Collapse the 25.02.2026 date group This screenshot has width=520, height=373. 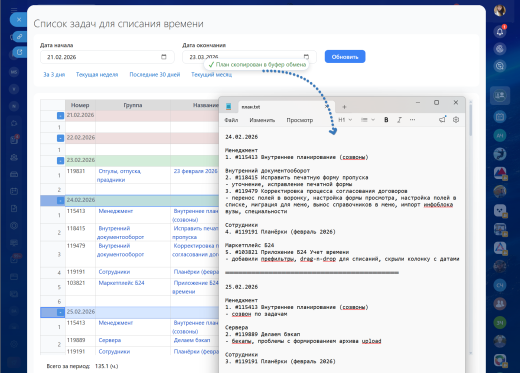tap(60, 312)
